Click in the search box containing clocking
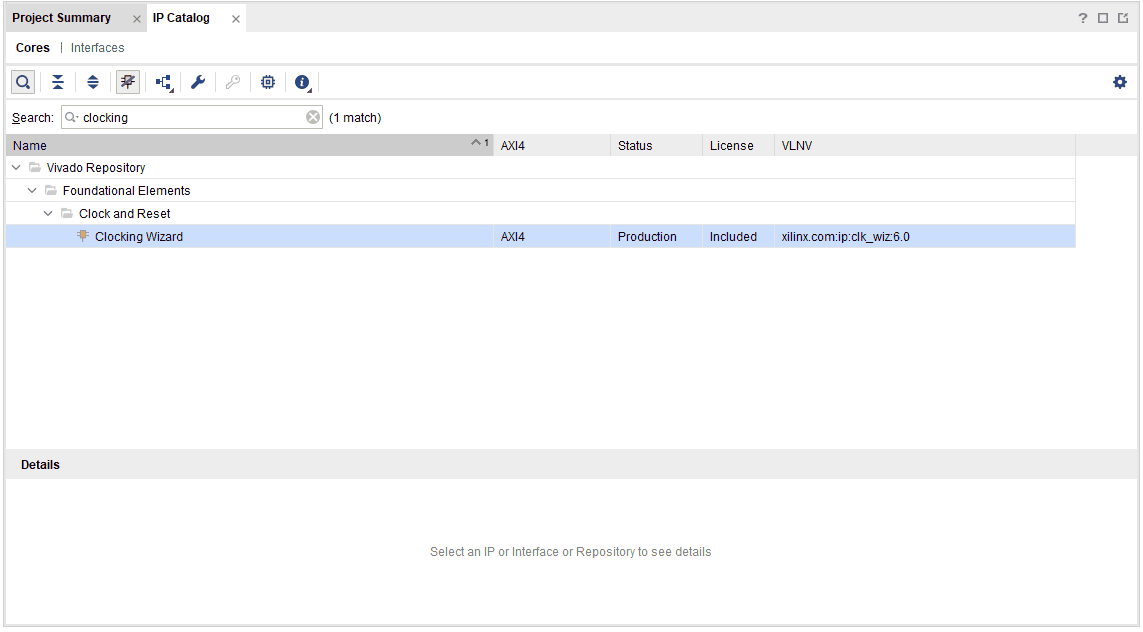 click(x=190, y=117)
